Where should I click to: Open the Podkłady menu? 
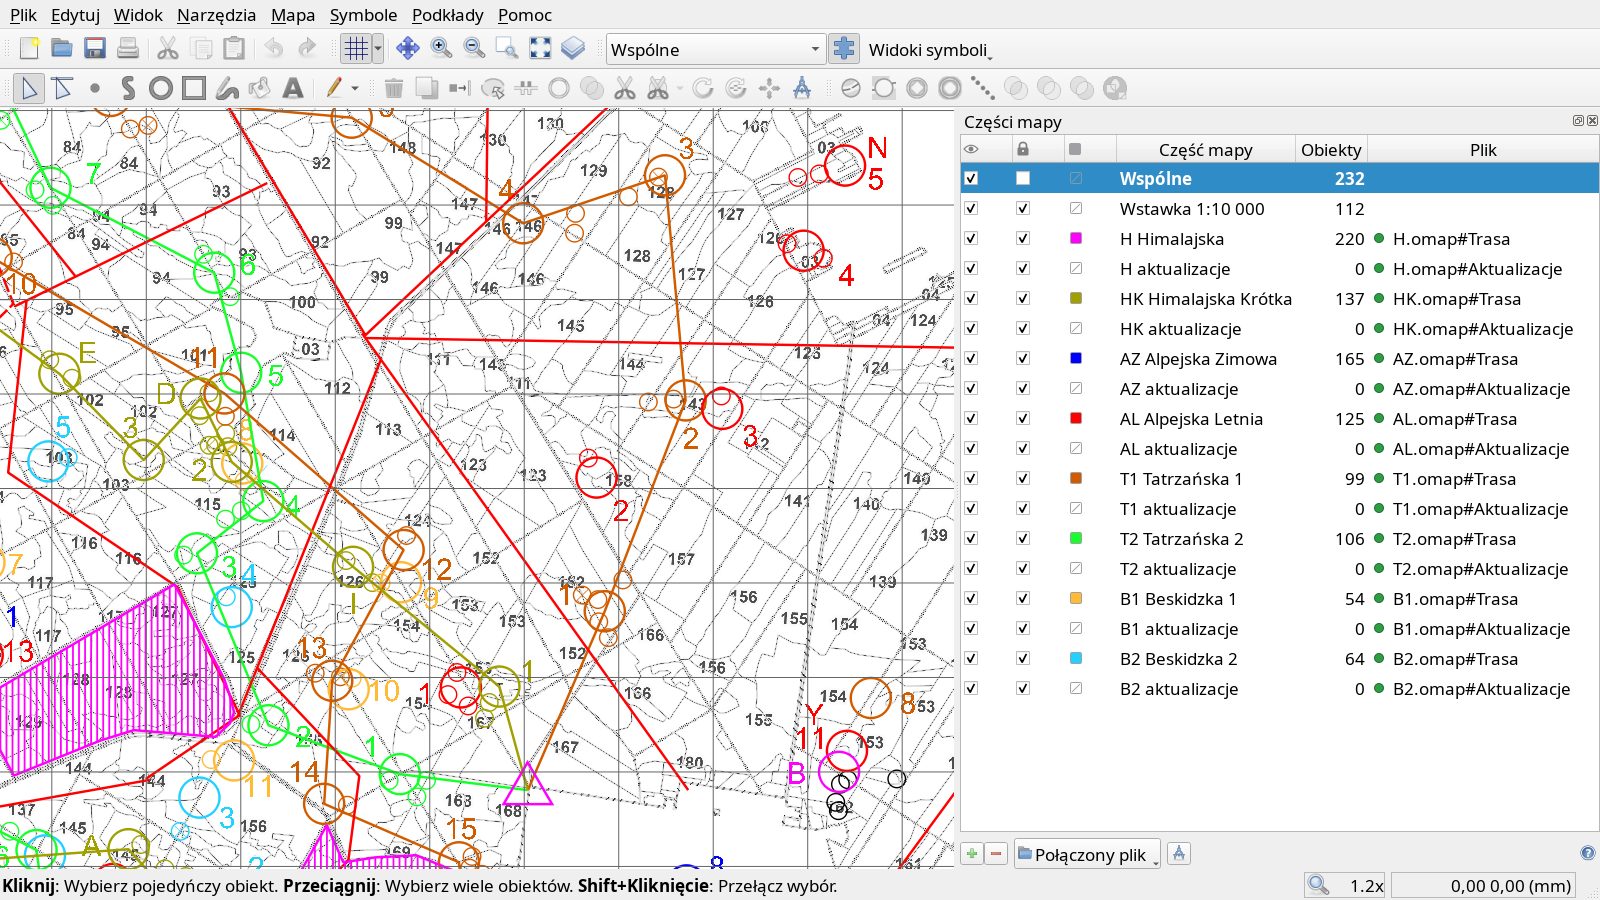(447, 15)
